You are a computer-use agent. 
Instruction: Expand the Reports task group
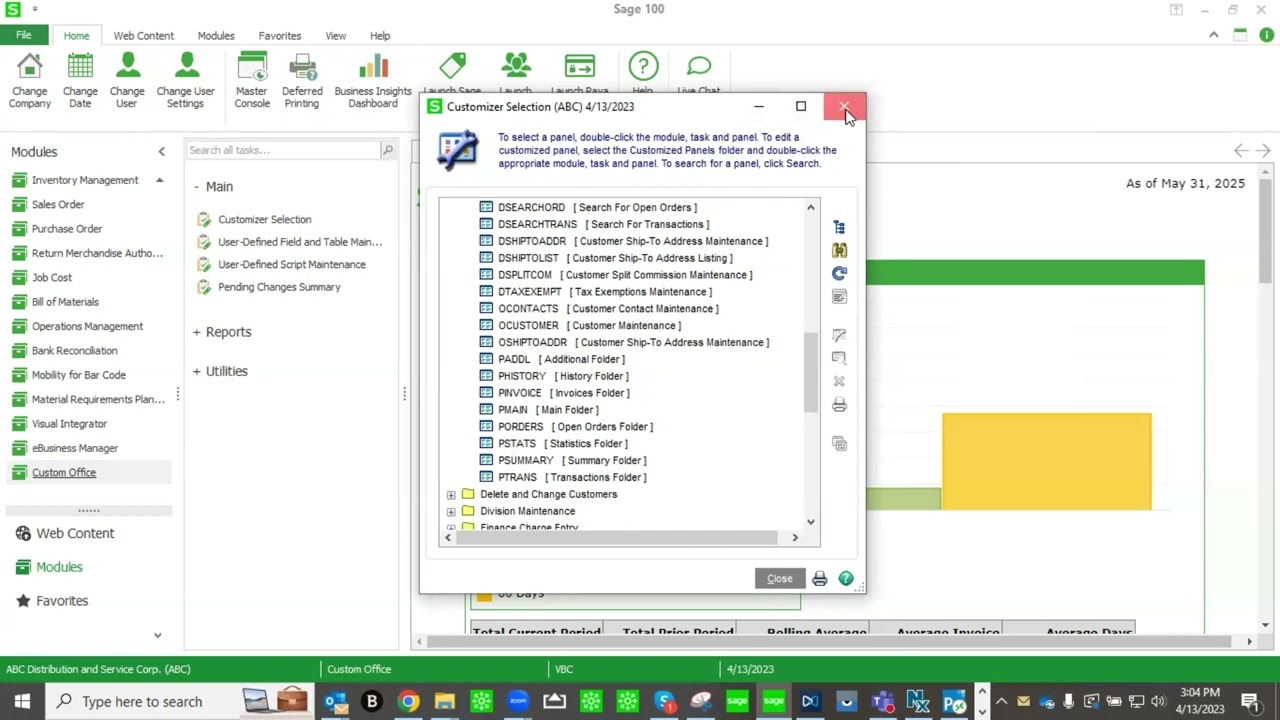196,332
